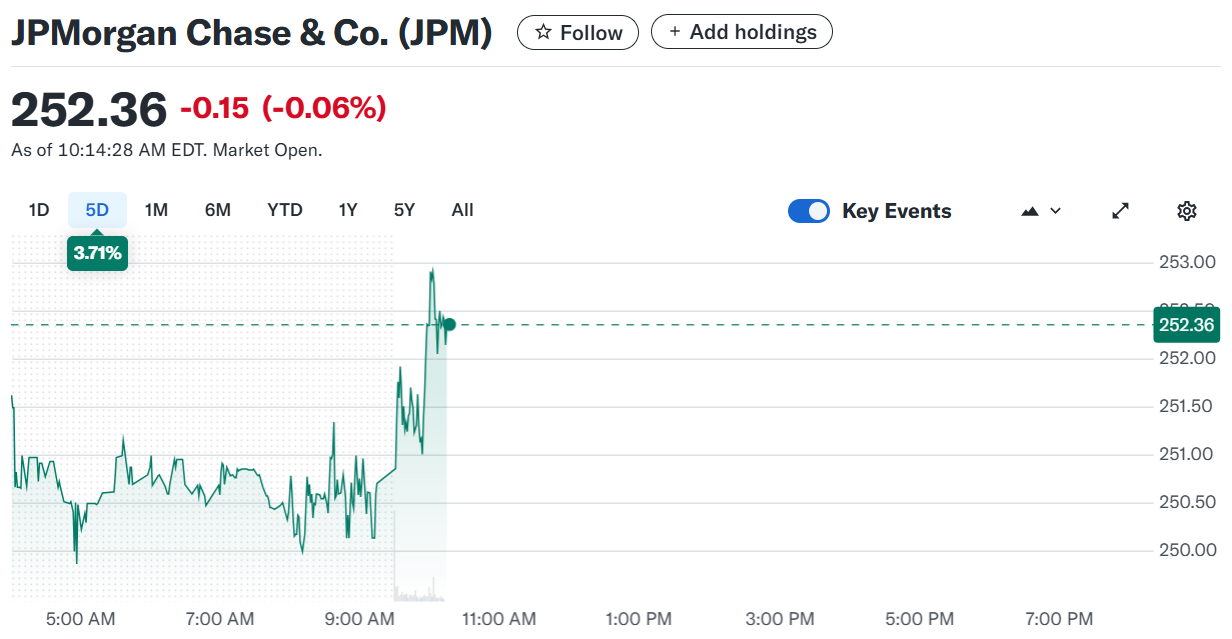Select the 5D time range
This screenshot has width=1232, height=639.
(x=97, y=210)
